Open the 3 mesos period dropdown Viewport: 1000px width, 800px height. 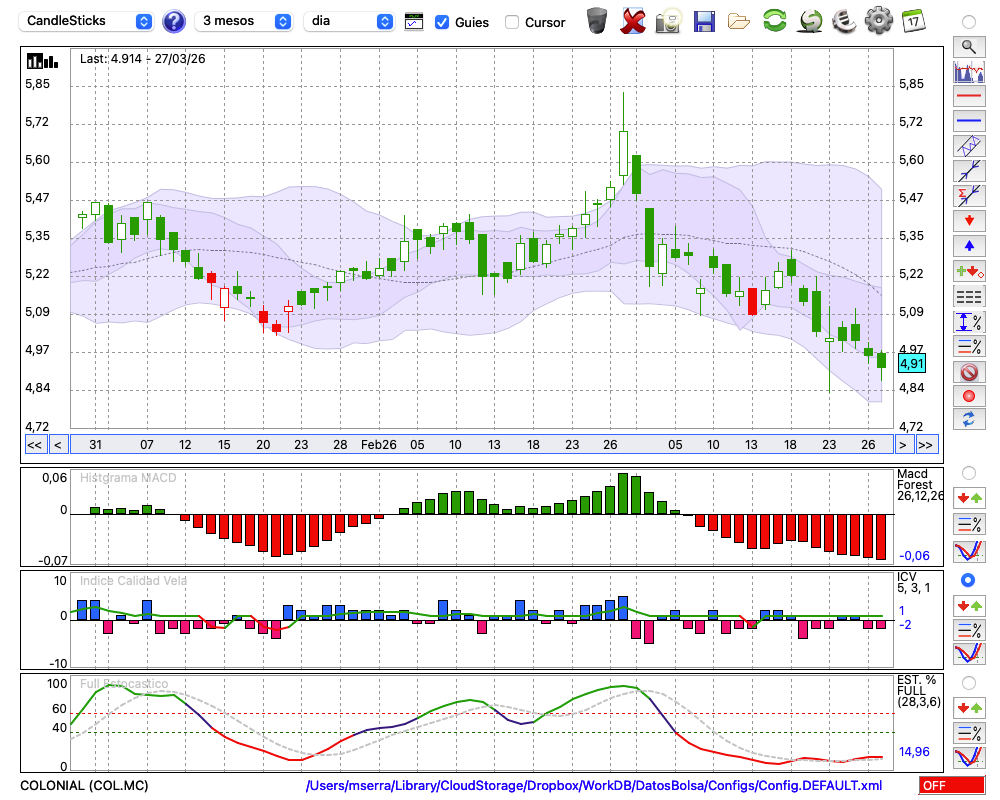tap(245, 21)
